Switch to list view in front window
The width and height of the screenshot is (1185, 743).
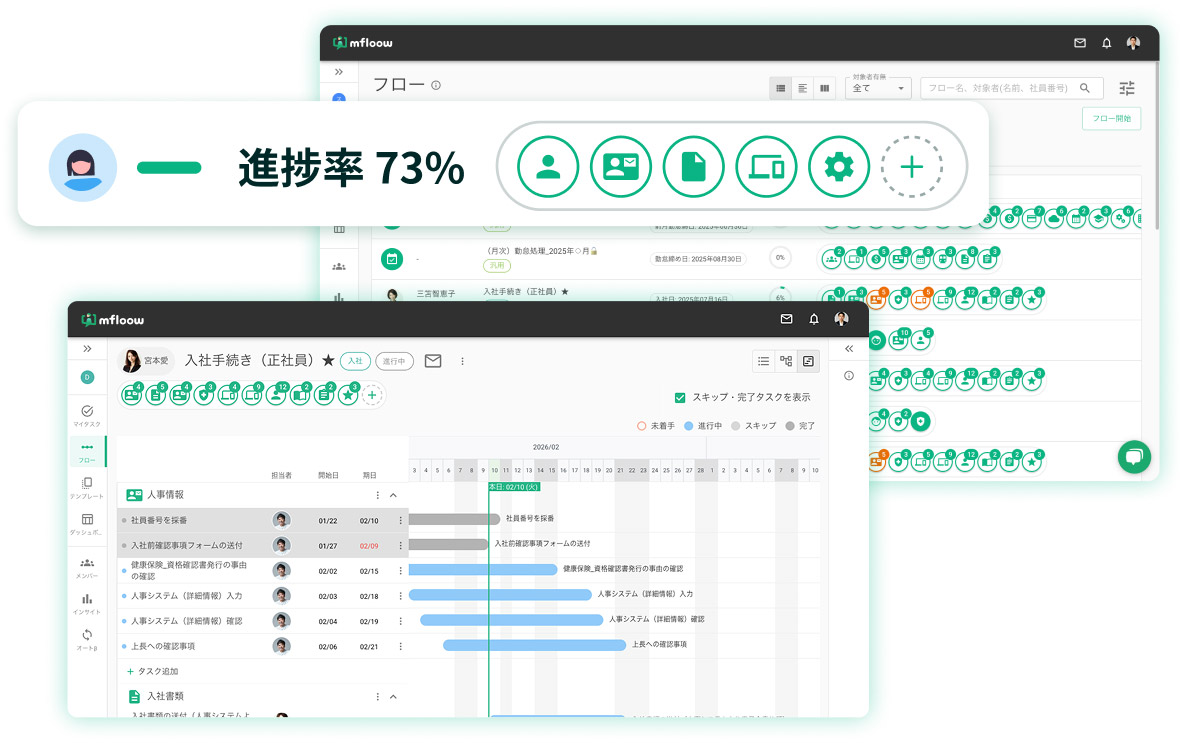pos(764,361)
